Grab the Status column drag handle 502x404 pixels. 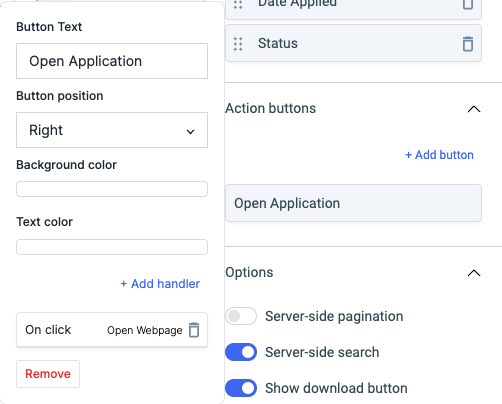click(238, 44)
